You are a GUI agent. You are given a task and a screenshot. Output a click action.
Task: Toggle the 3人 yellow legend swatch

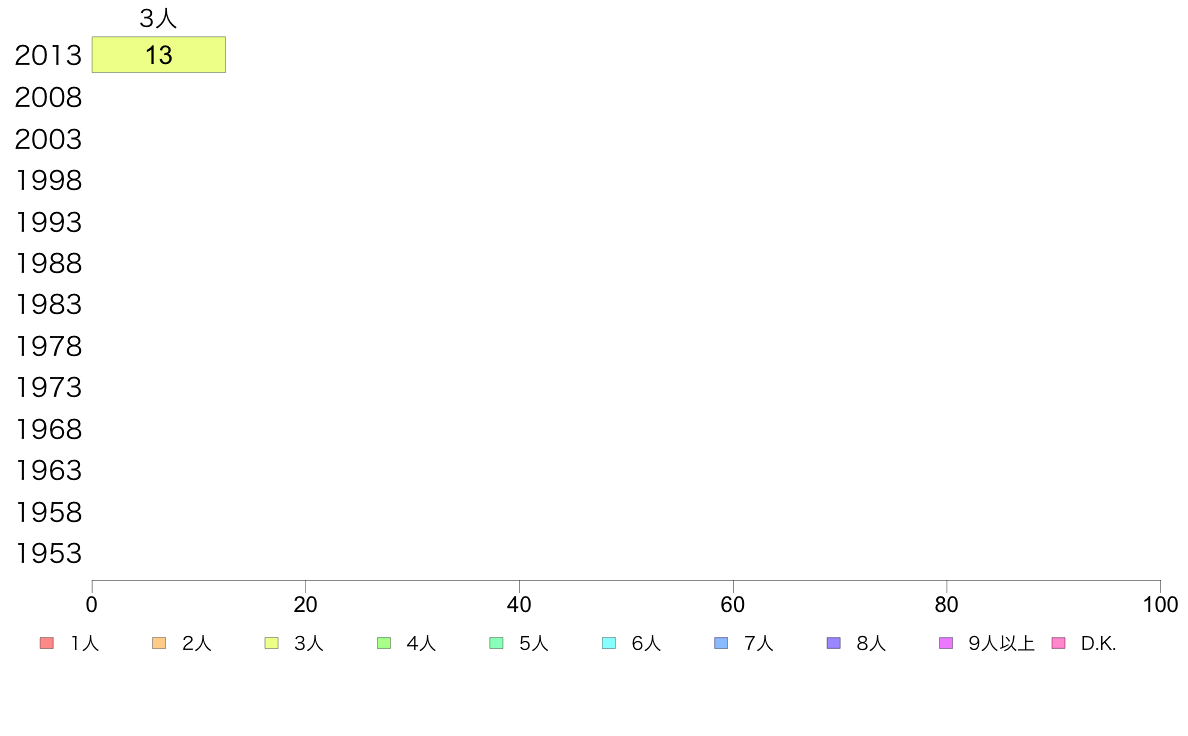click(x=271, y=644)
